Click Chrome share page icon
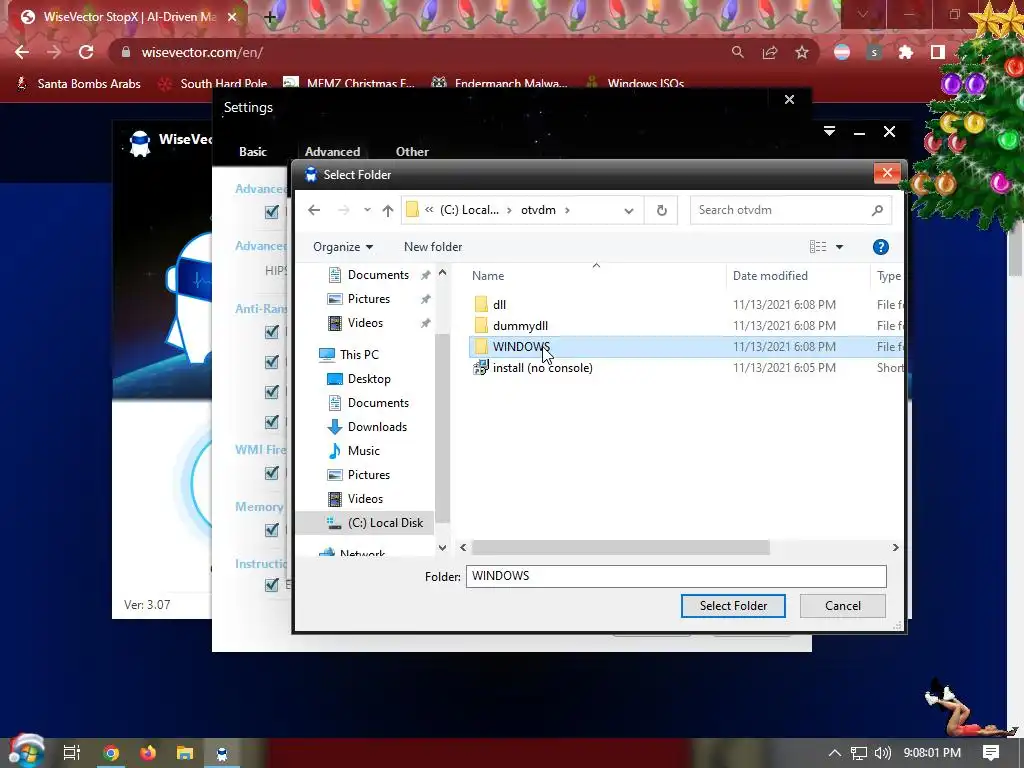The width and height of the screenshot is (1024, 768). pos(770,52)
